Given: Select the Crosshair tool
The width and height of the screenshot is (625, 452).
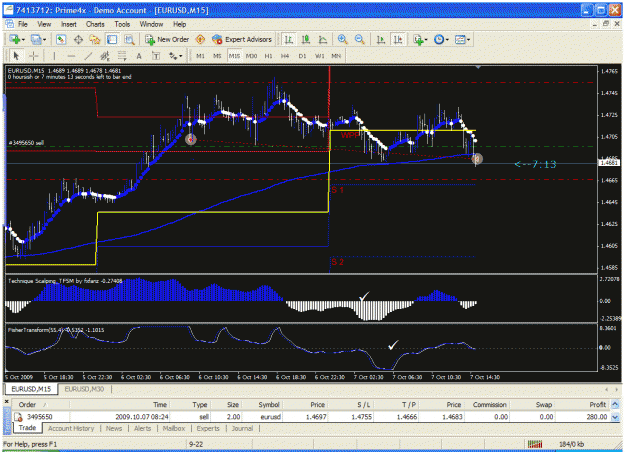Looking at the screenshot, I should click(34, 56).
